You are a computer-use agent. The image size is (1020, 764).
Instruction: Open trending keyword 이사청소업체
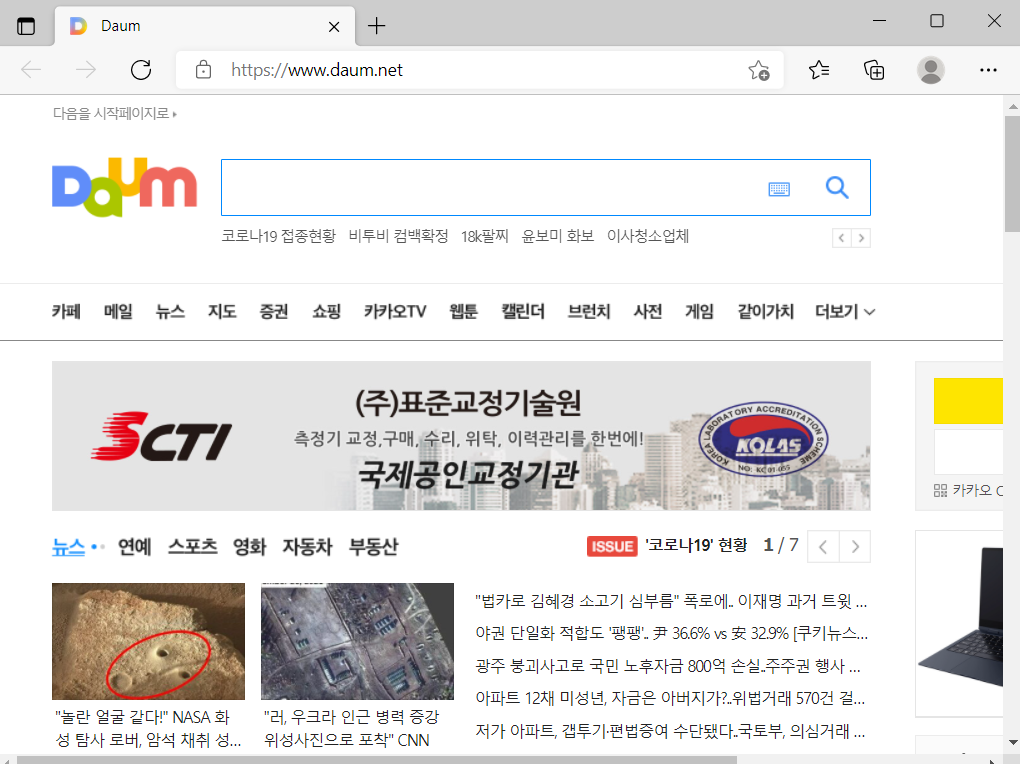point(648,236)
